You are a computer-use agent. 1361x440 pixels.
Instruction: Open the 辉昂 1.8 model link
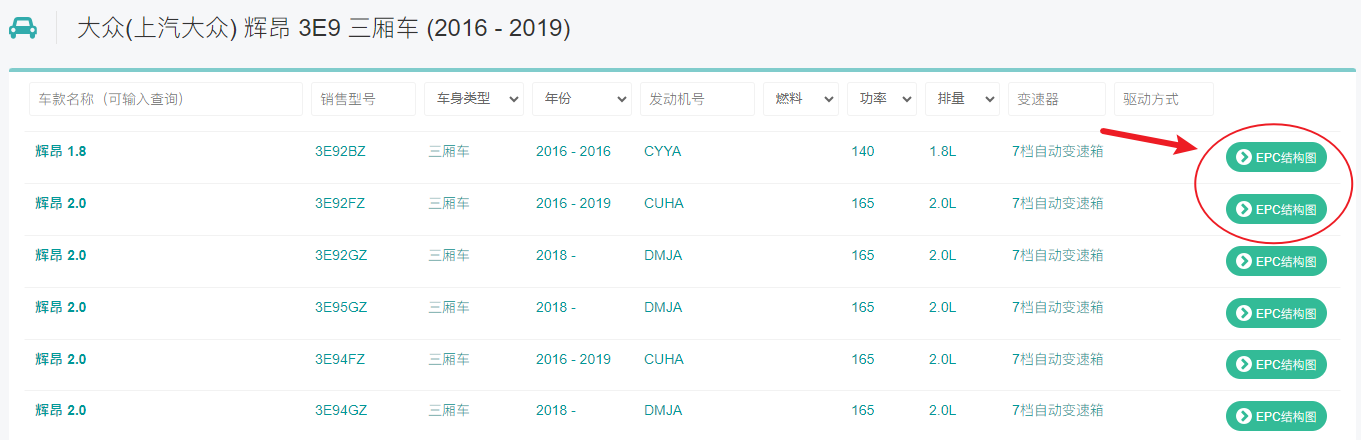(61, 152)
